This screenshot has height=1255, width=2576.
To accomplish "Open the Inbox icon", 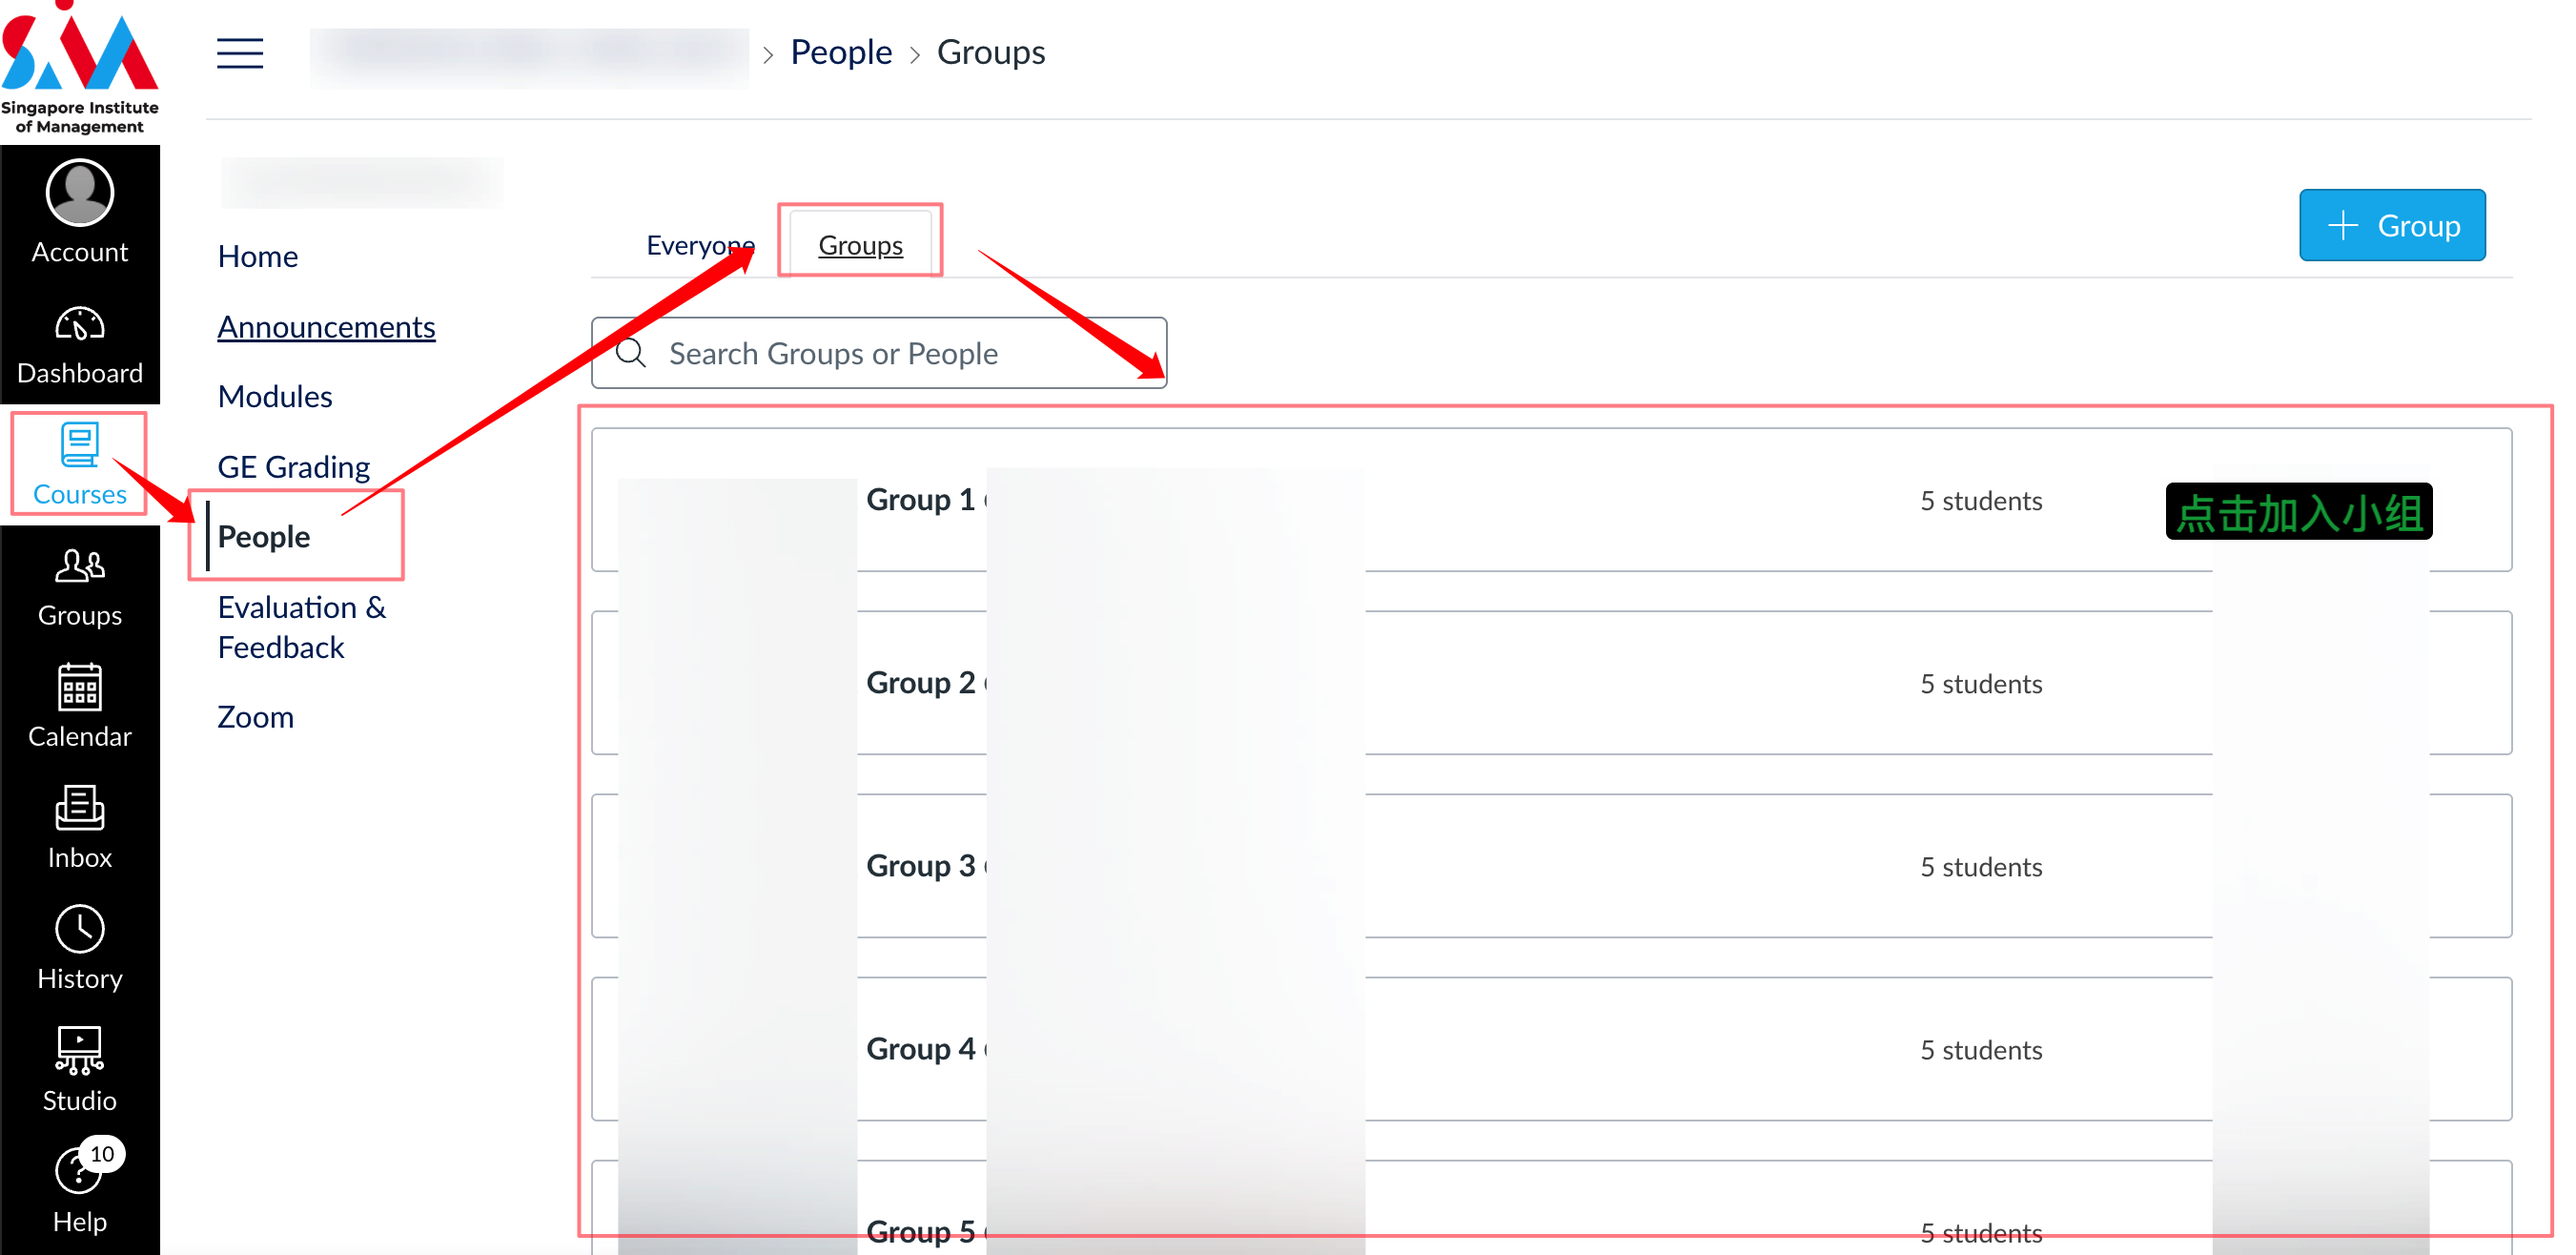I will (80, 808).
